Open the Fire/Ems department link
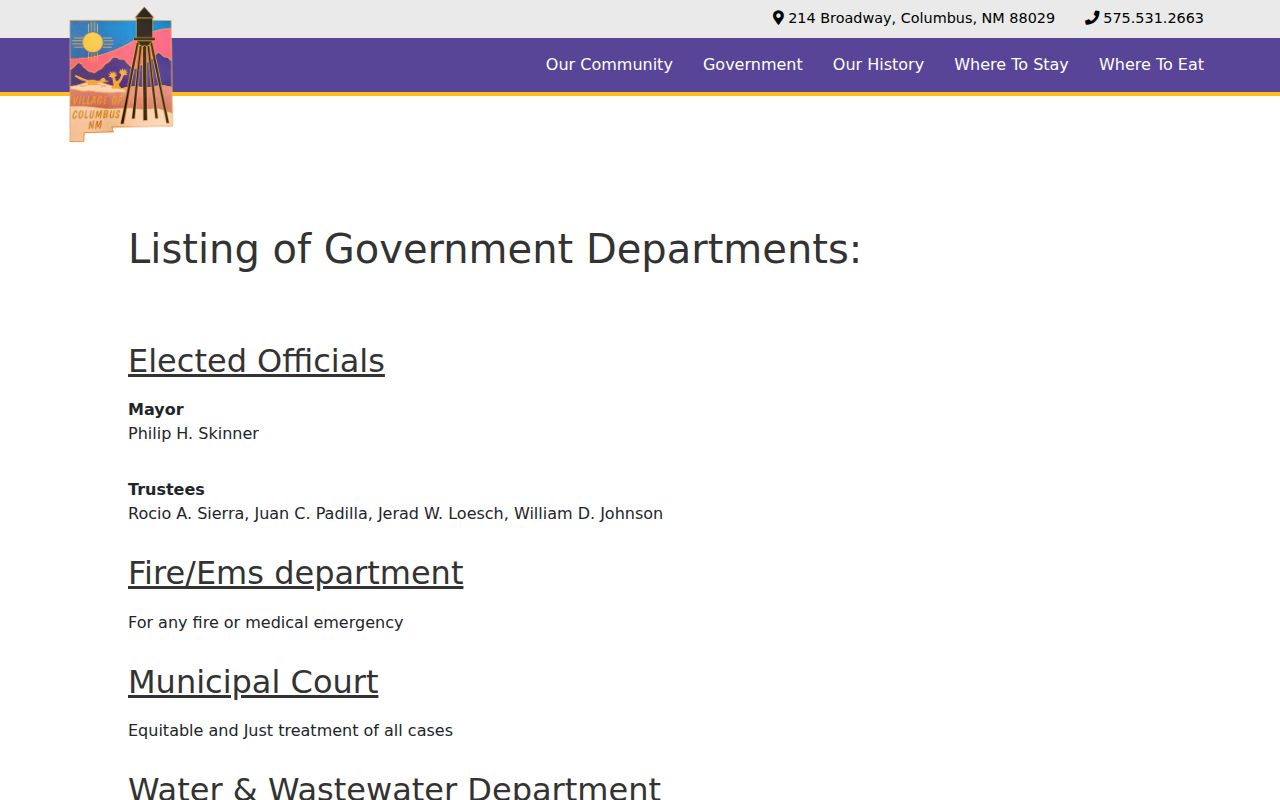1280x800 pixels. (296, 573)
